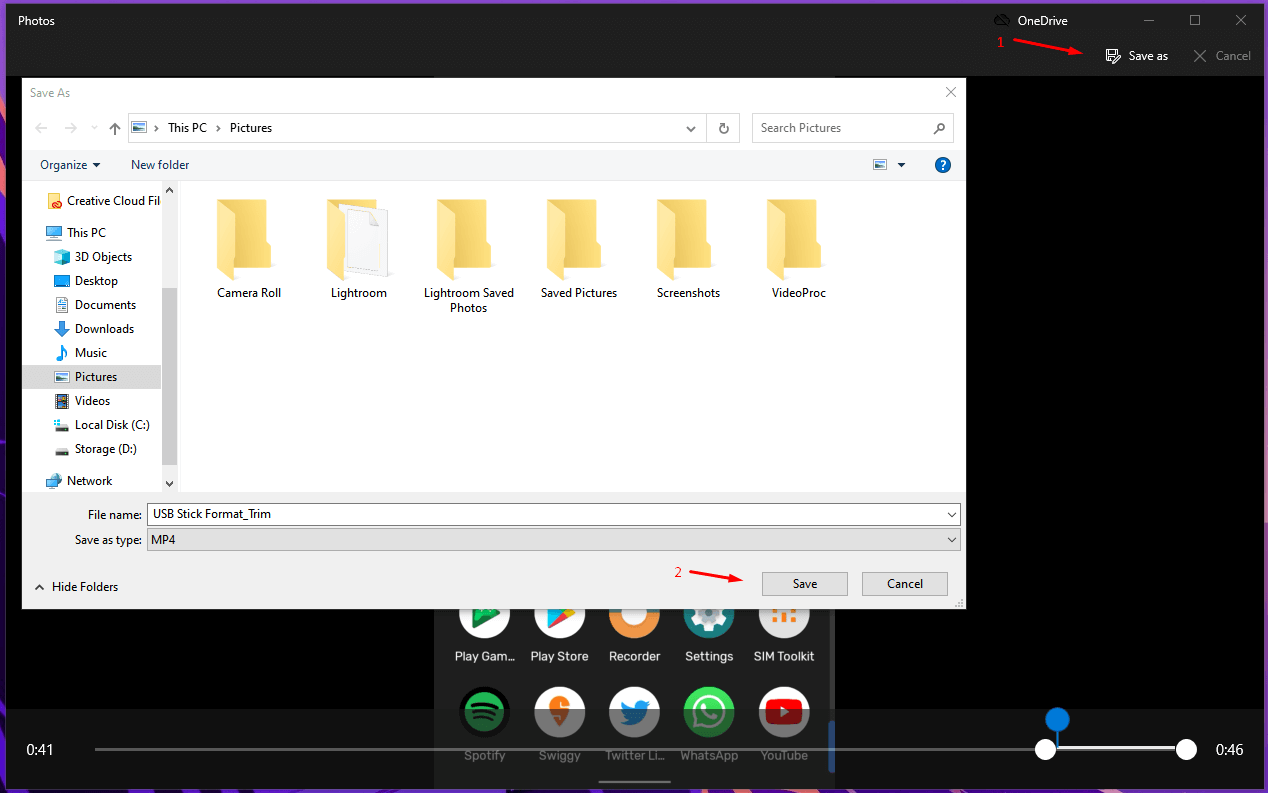
Task: Select Downloads in the navigation pane
Action: coord(104,329)
